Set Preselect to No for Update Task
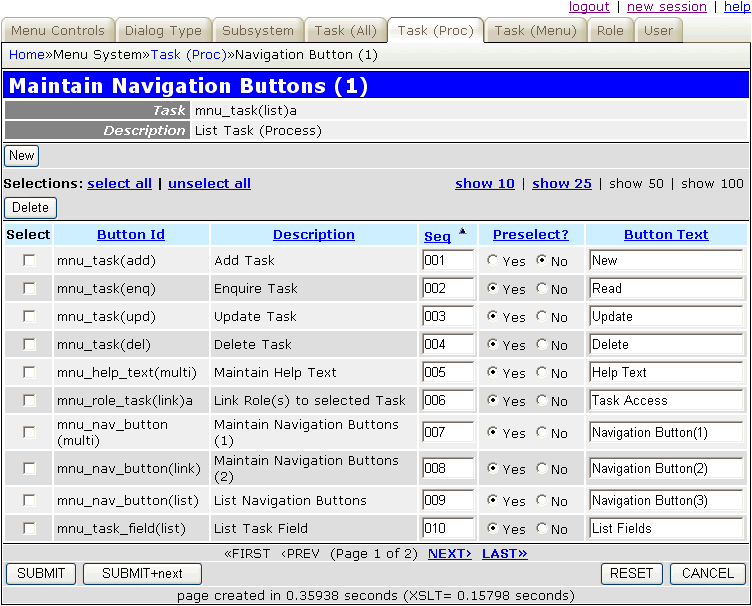Screen dimensions: 752x606 pyautogui.click(x=542, y=316)
